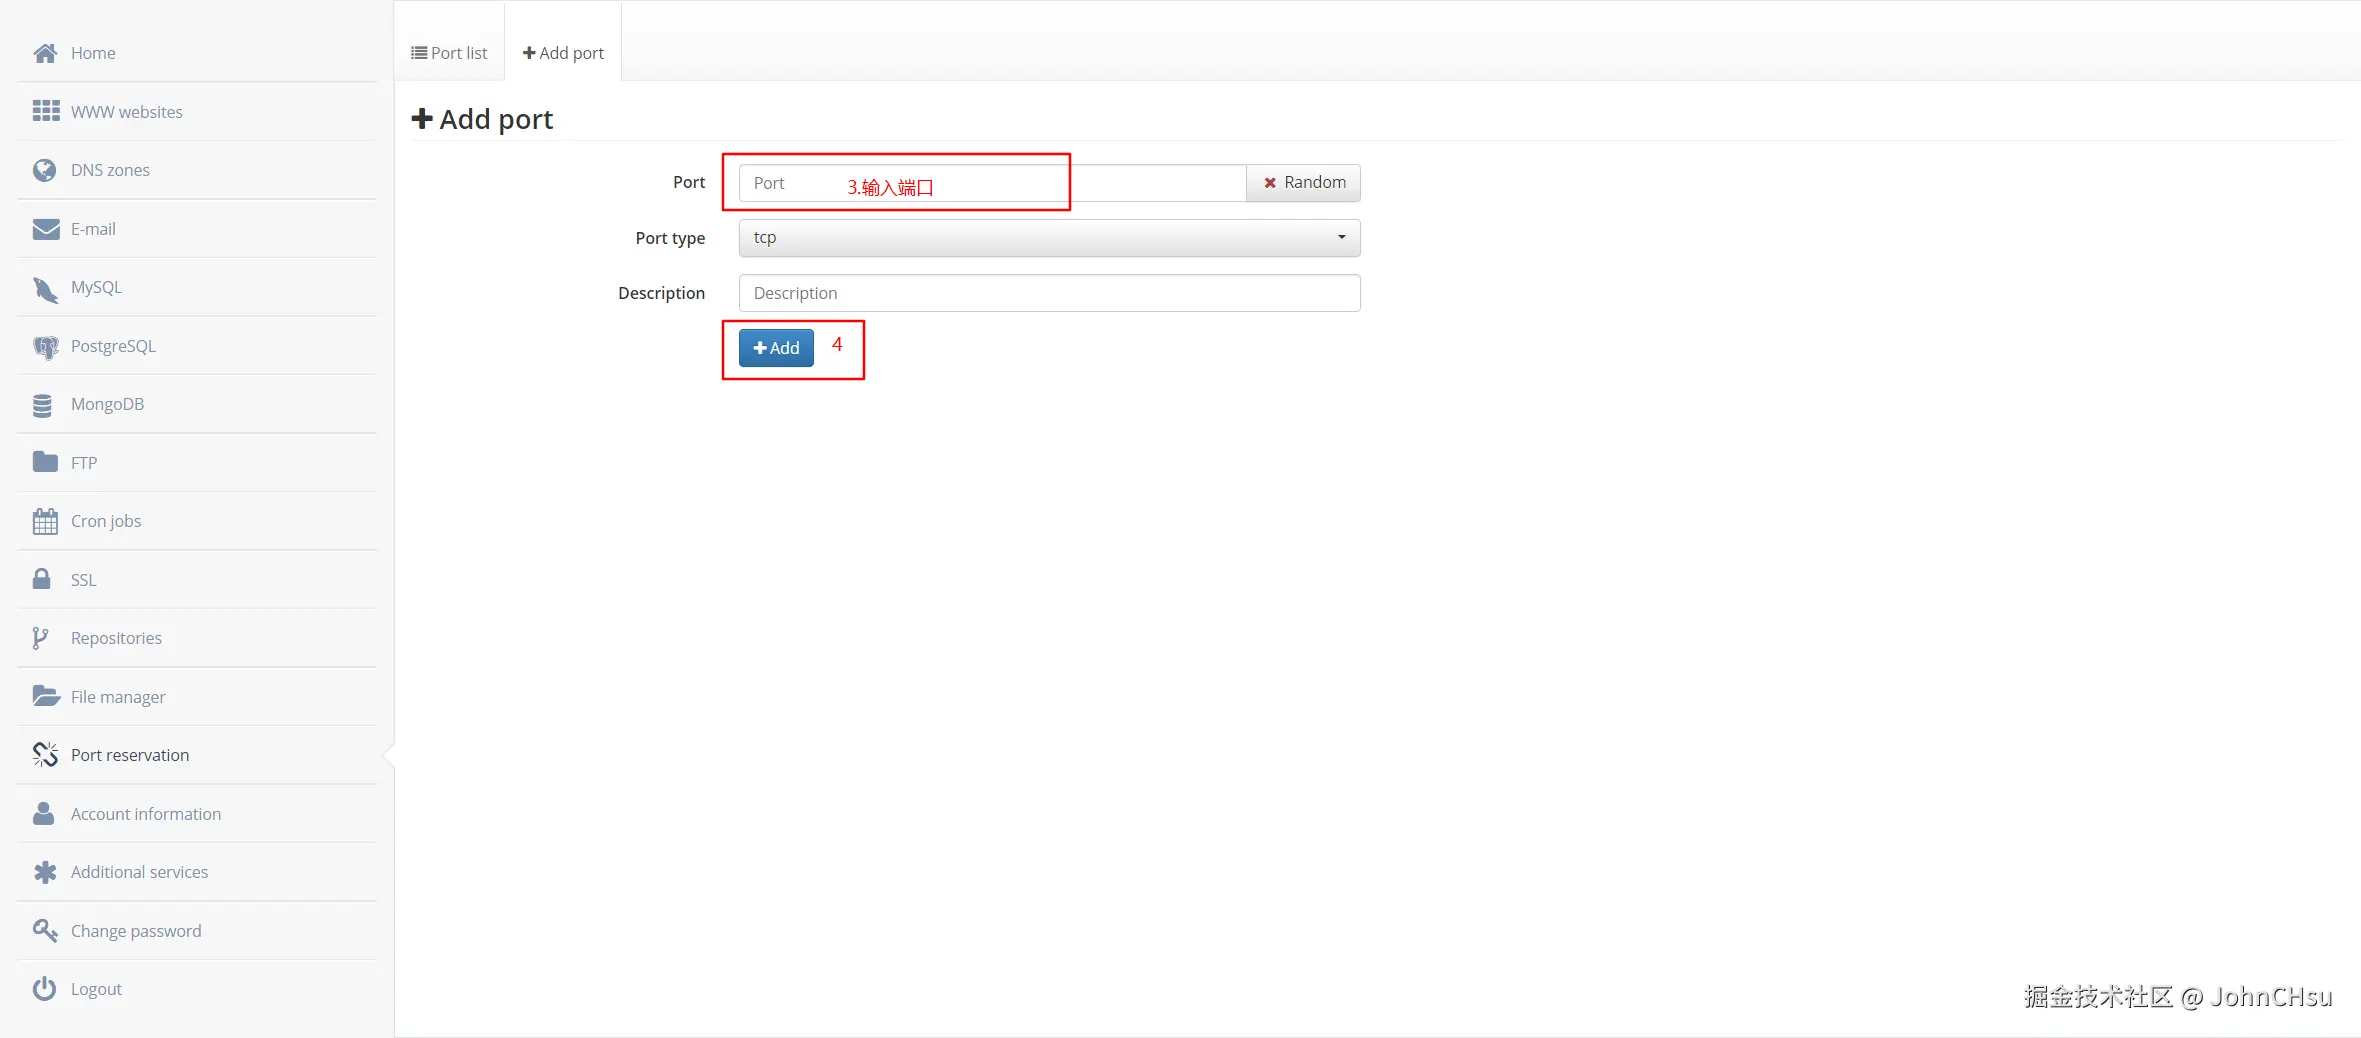Open Change password page

[136, 931]
